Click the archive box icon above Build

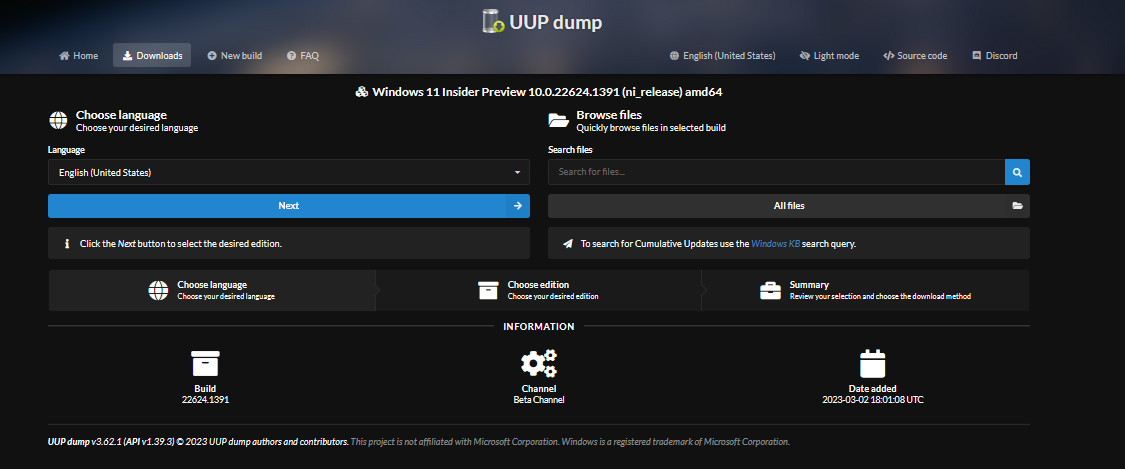(205, 364)
